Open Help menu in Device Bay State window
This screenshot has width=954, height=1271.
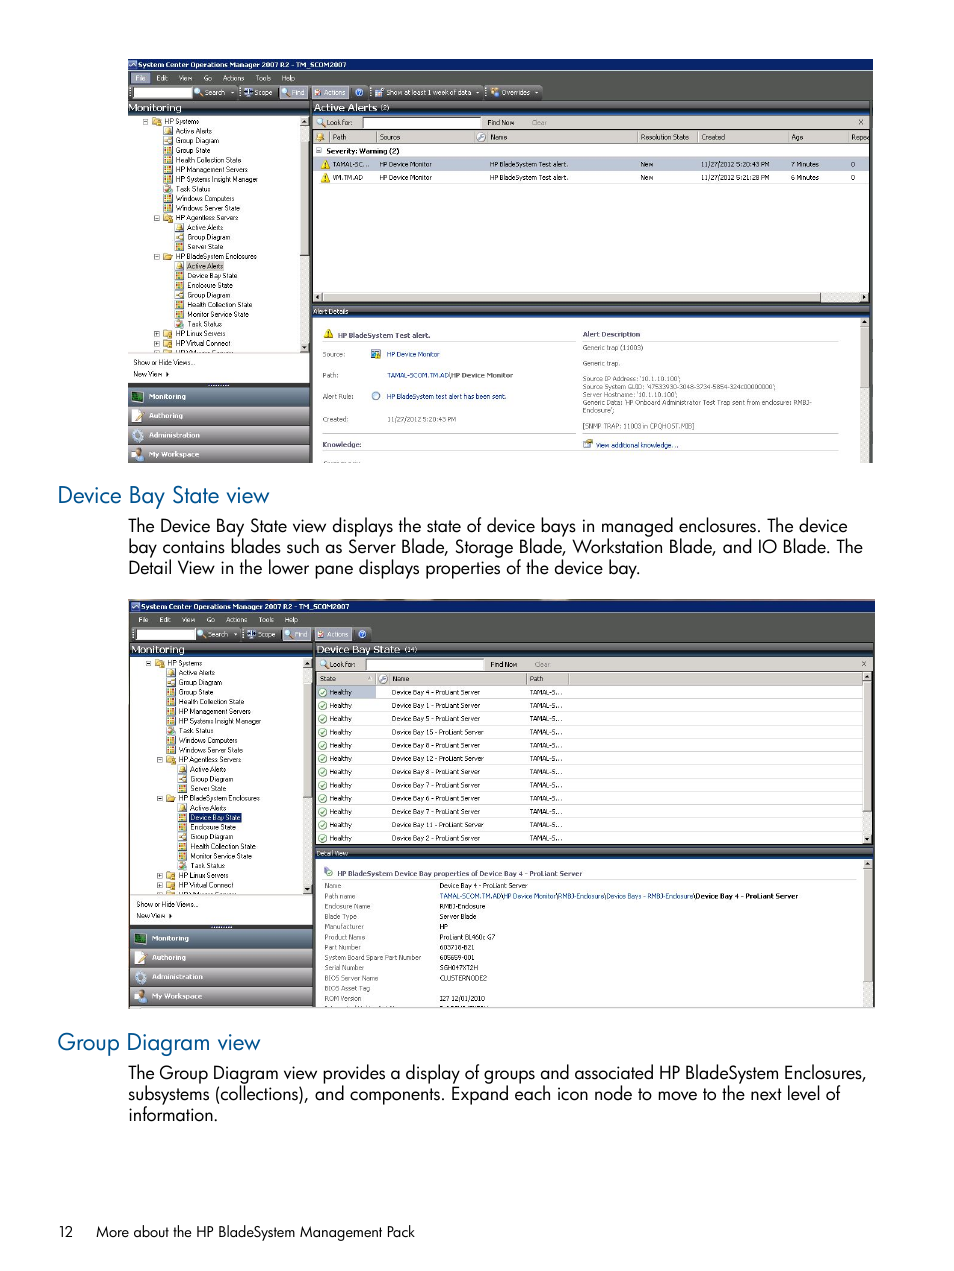click(291, 620)
